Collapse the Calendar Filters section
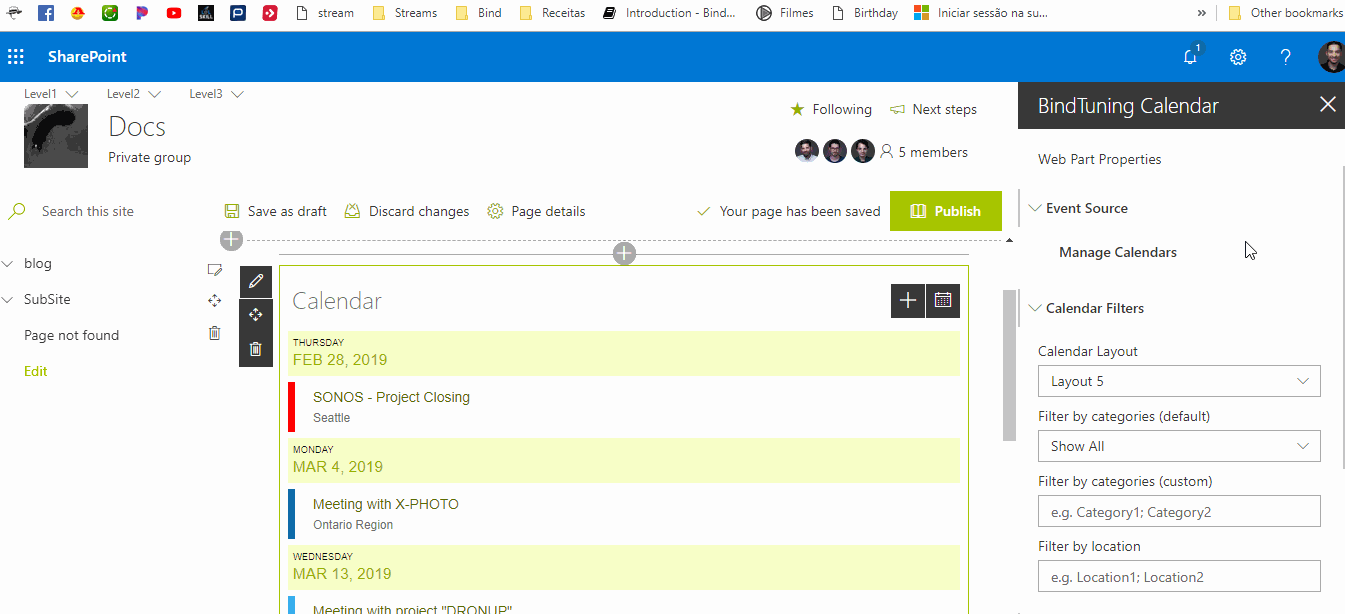 [x=1035, y=308]
